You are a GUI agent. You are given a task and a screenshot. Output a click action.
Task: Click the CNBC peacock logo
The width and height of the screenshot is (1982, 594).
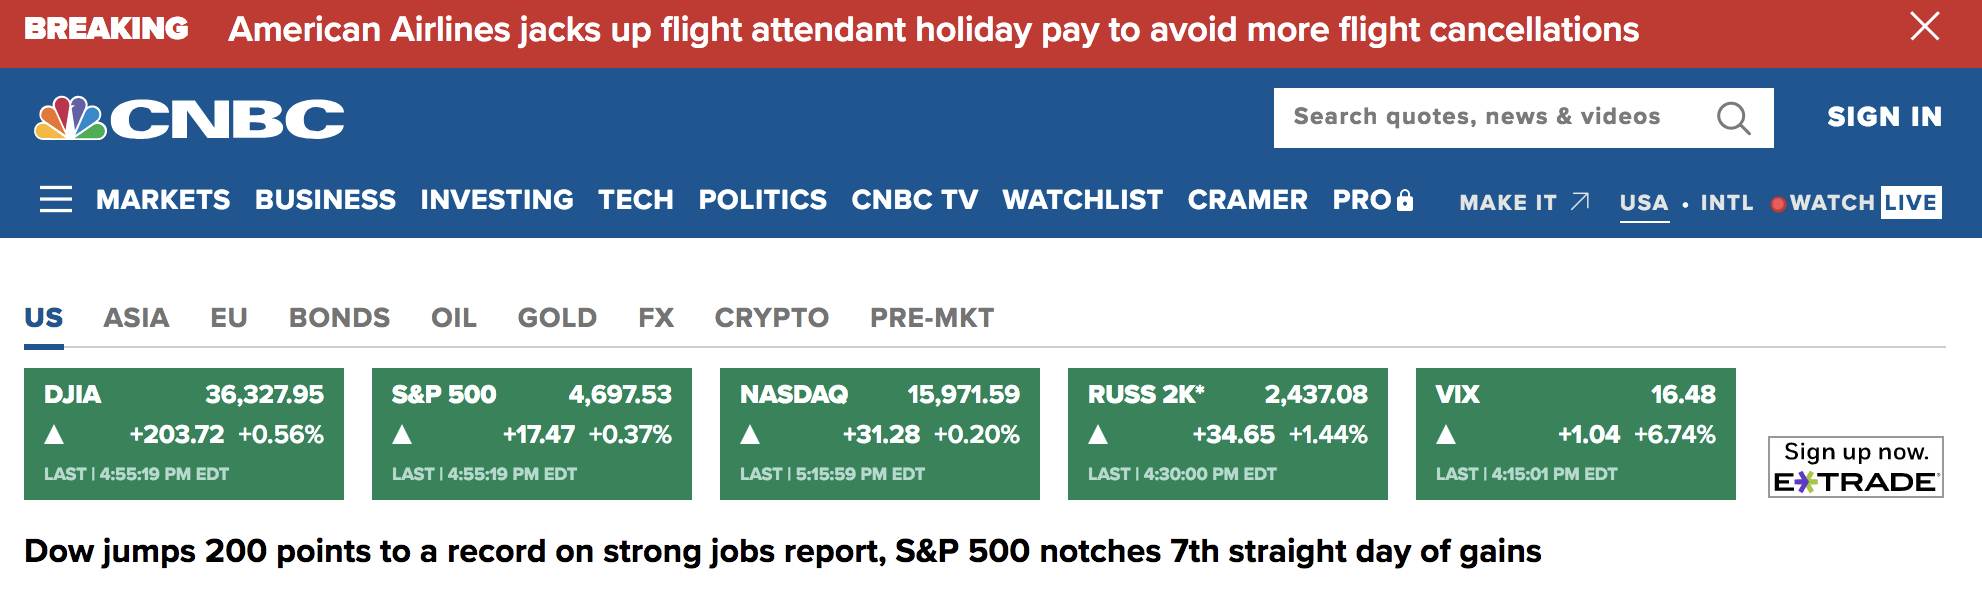(70, 119)
